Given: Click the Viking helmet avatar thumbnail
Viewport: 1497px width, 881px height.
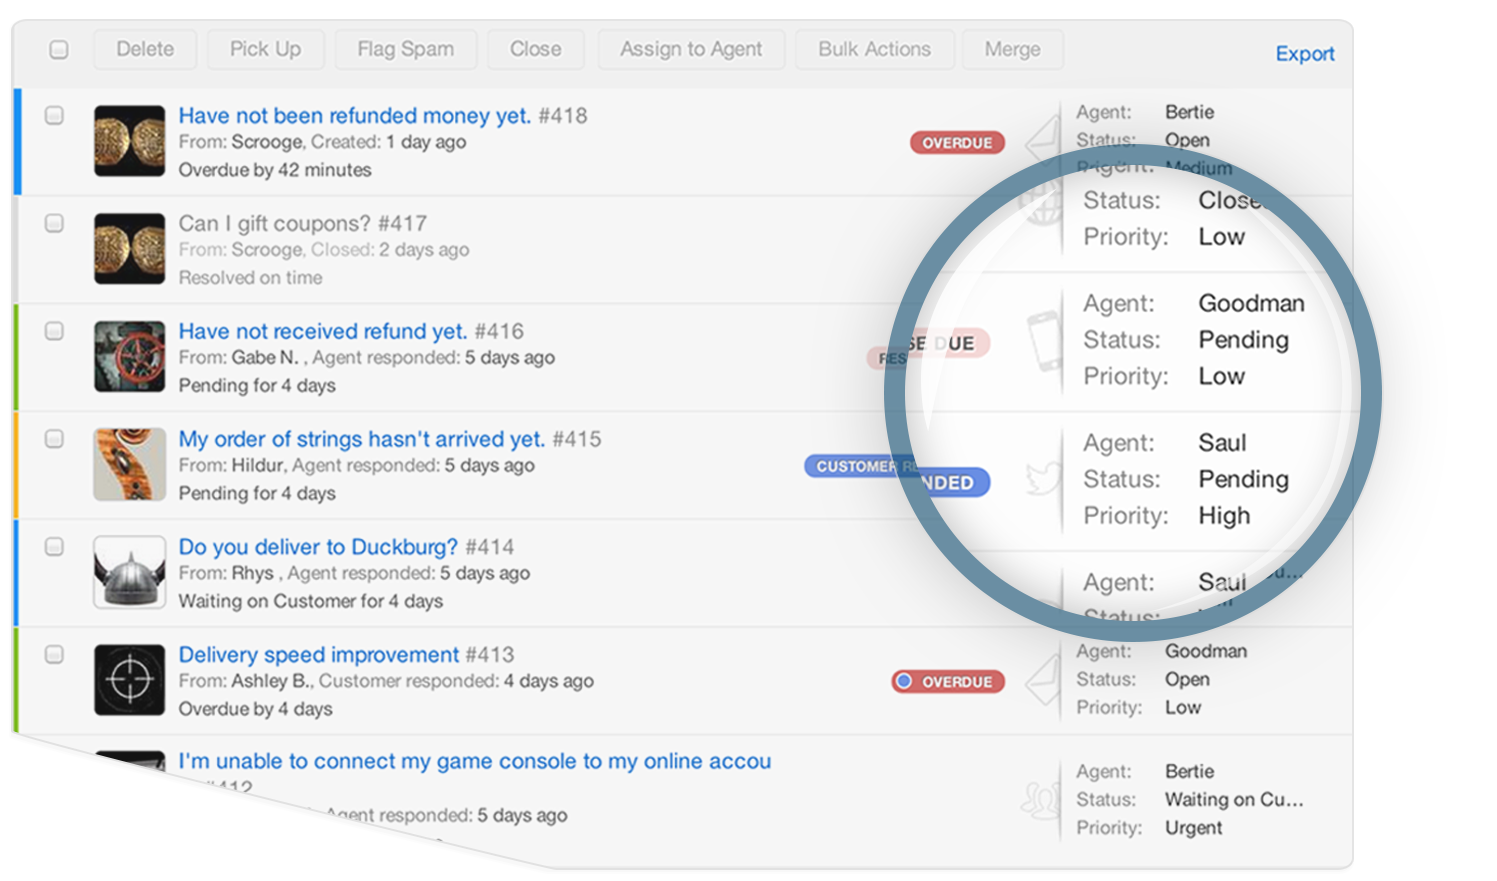Looking at the screenshot, I should (129, 572).
